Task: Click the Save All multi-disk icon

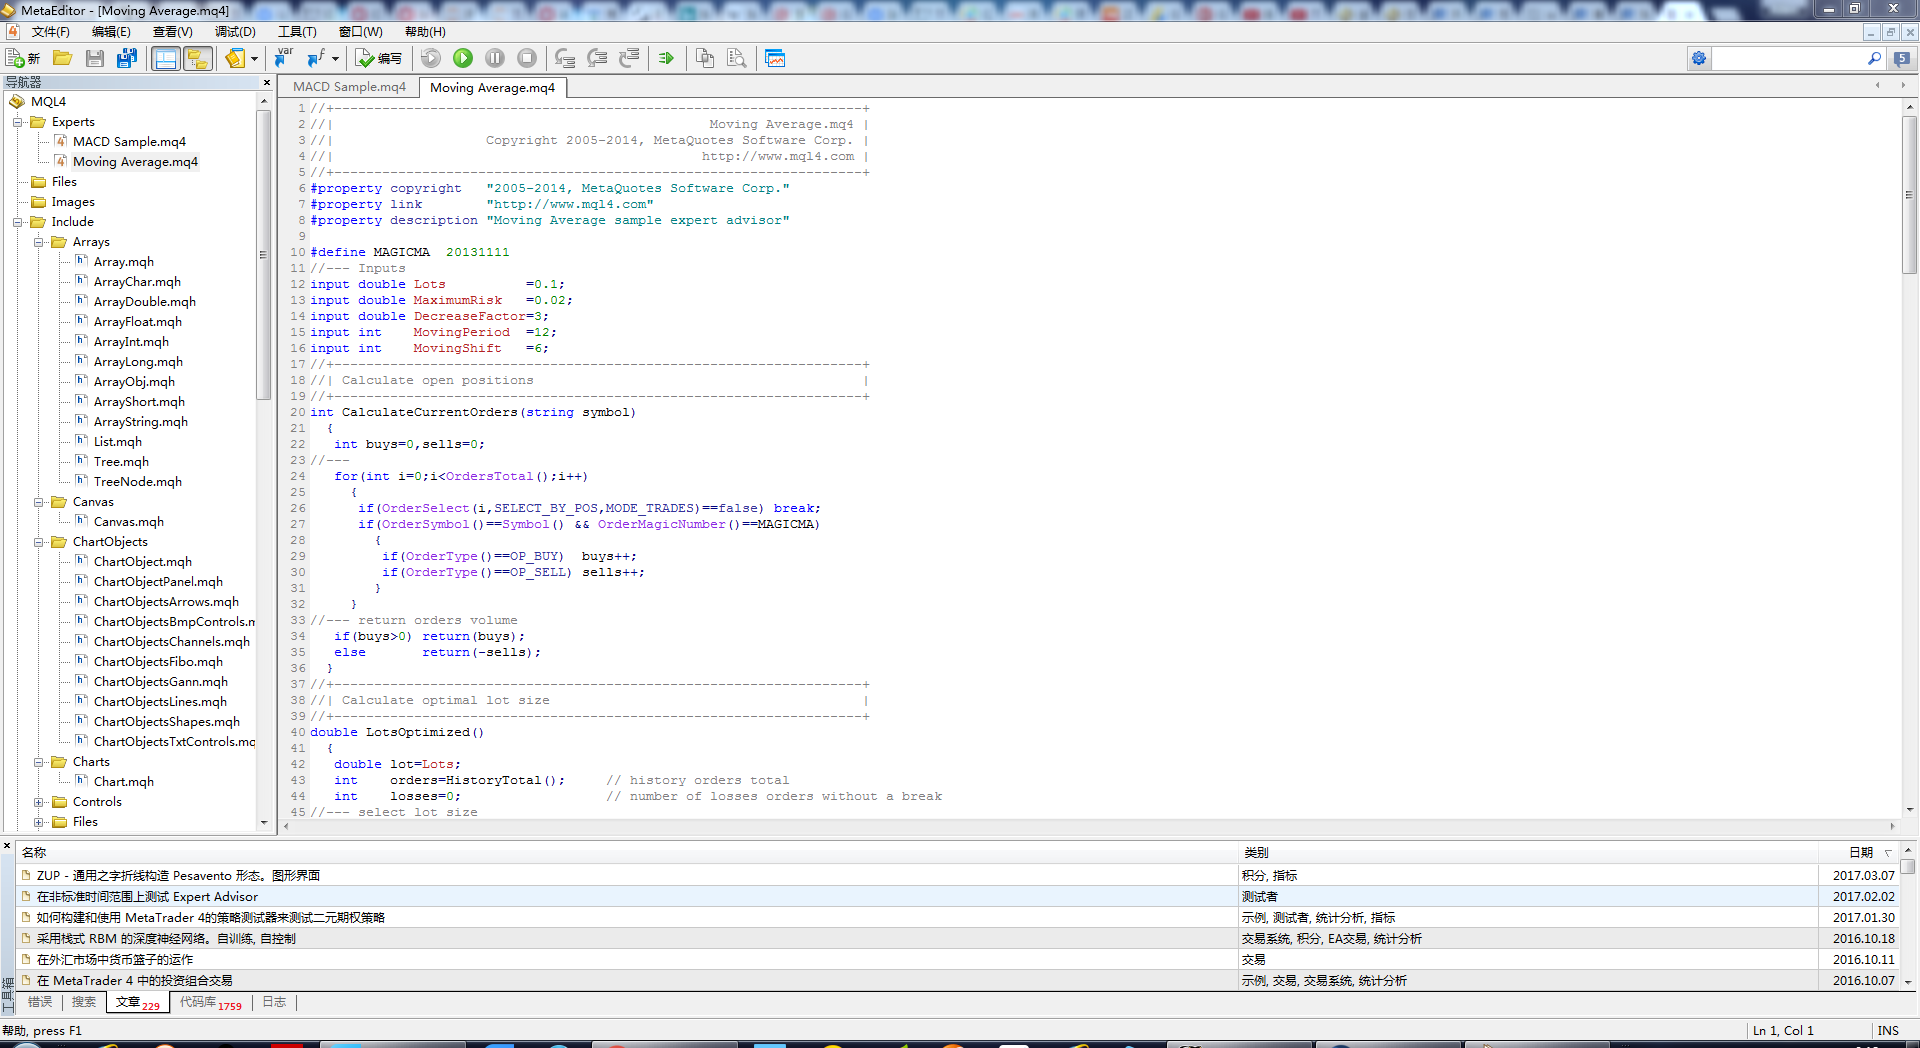Action: [127, 58]
